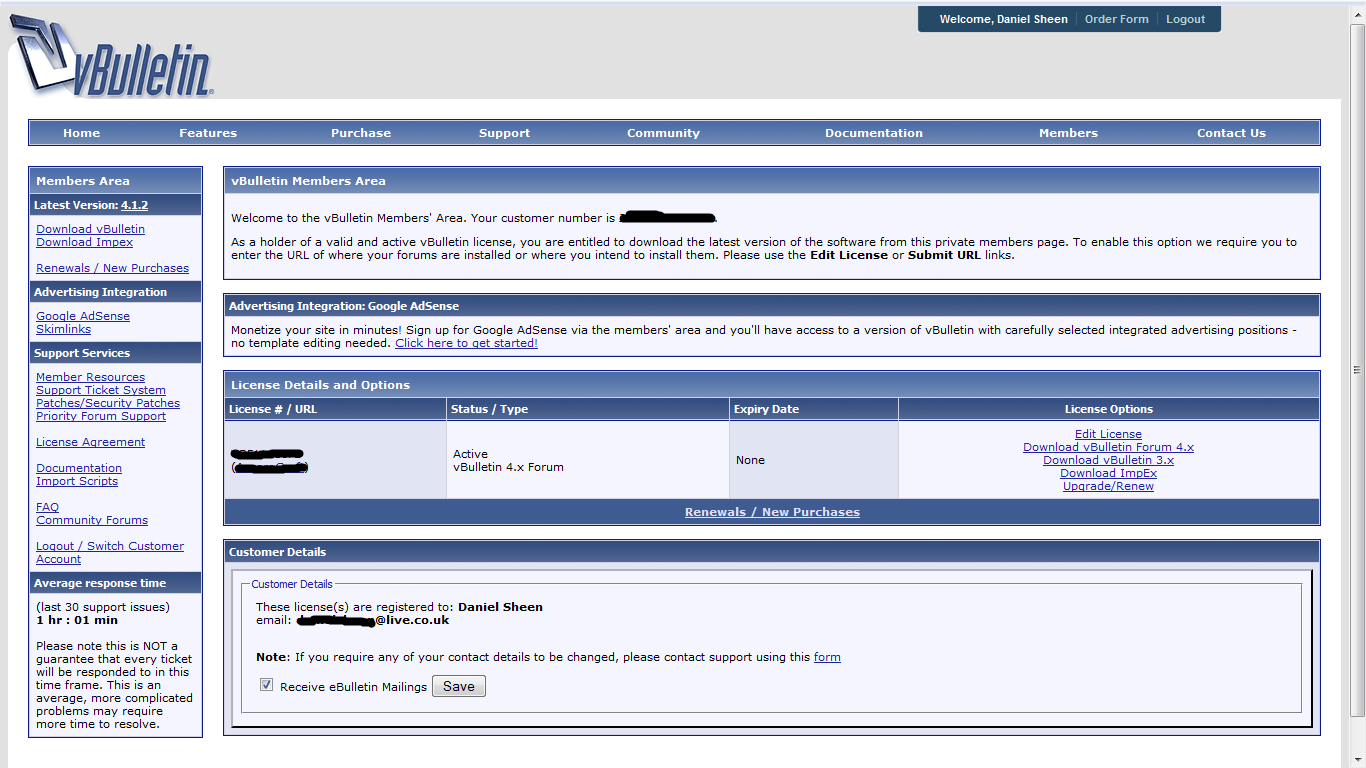Image resolution: width=1366 pixels, height=768 pixels.
Task: Toggle Receive eBulletin Mailings checkbox
Action: [266, 685]
